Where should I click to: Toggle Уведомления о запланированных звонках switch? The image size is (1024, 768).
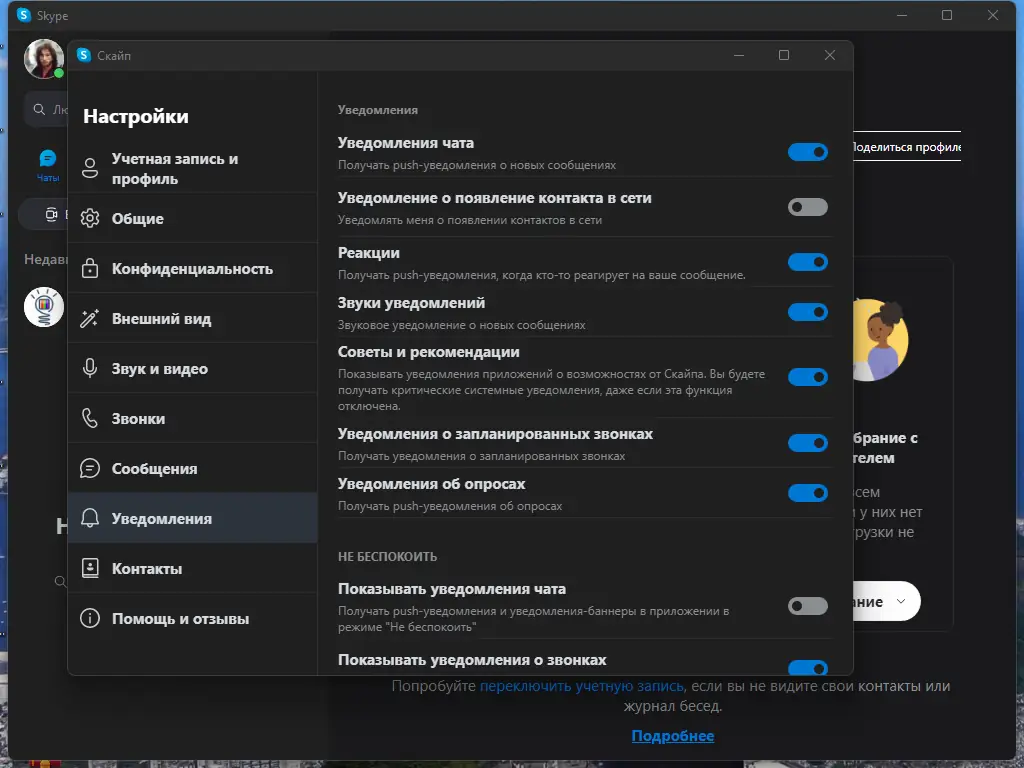coord(808,443)
